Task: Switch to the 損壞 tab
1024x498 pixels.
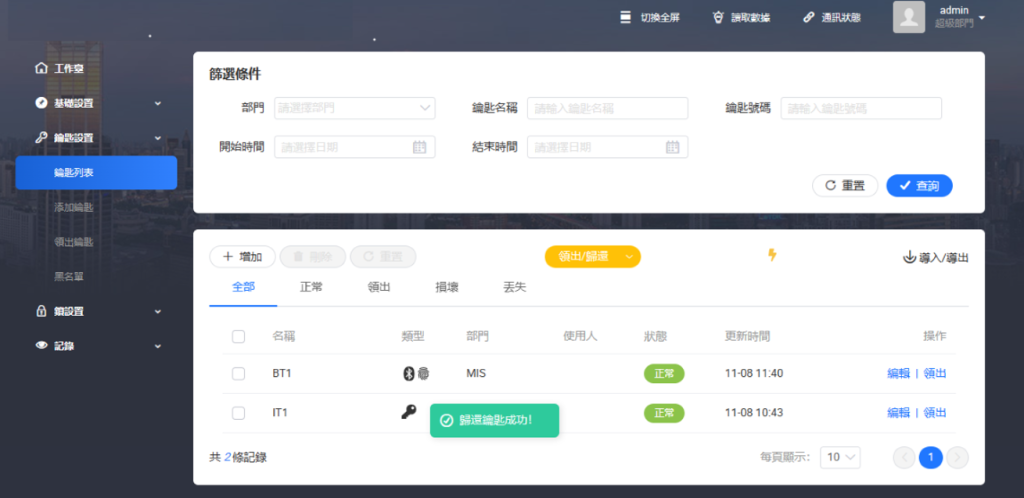Action: click(x=447, y=287)
